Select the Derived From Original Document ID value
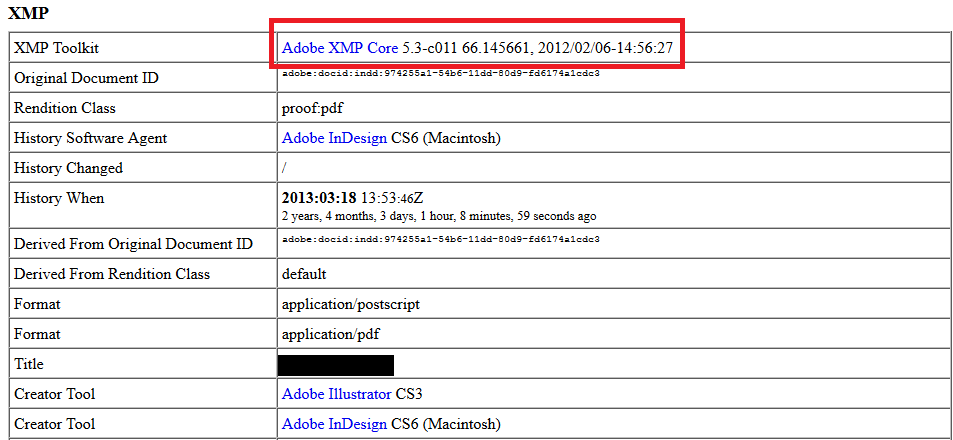The image size is (953, 440). [x=441, y=239]
